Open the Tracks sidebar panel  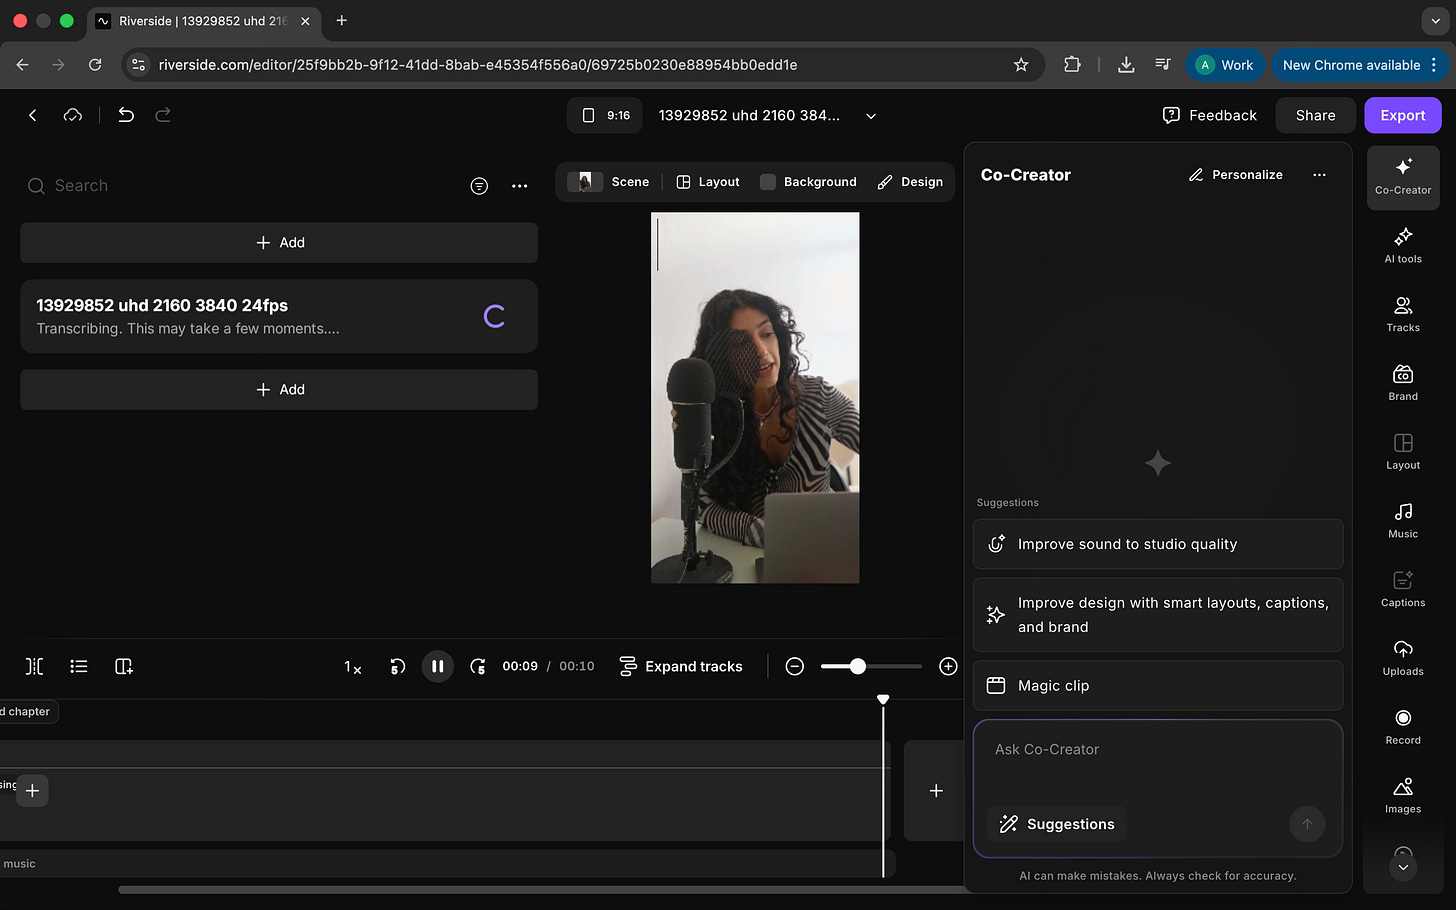point(1402,314)
